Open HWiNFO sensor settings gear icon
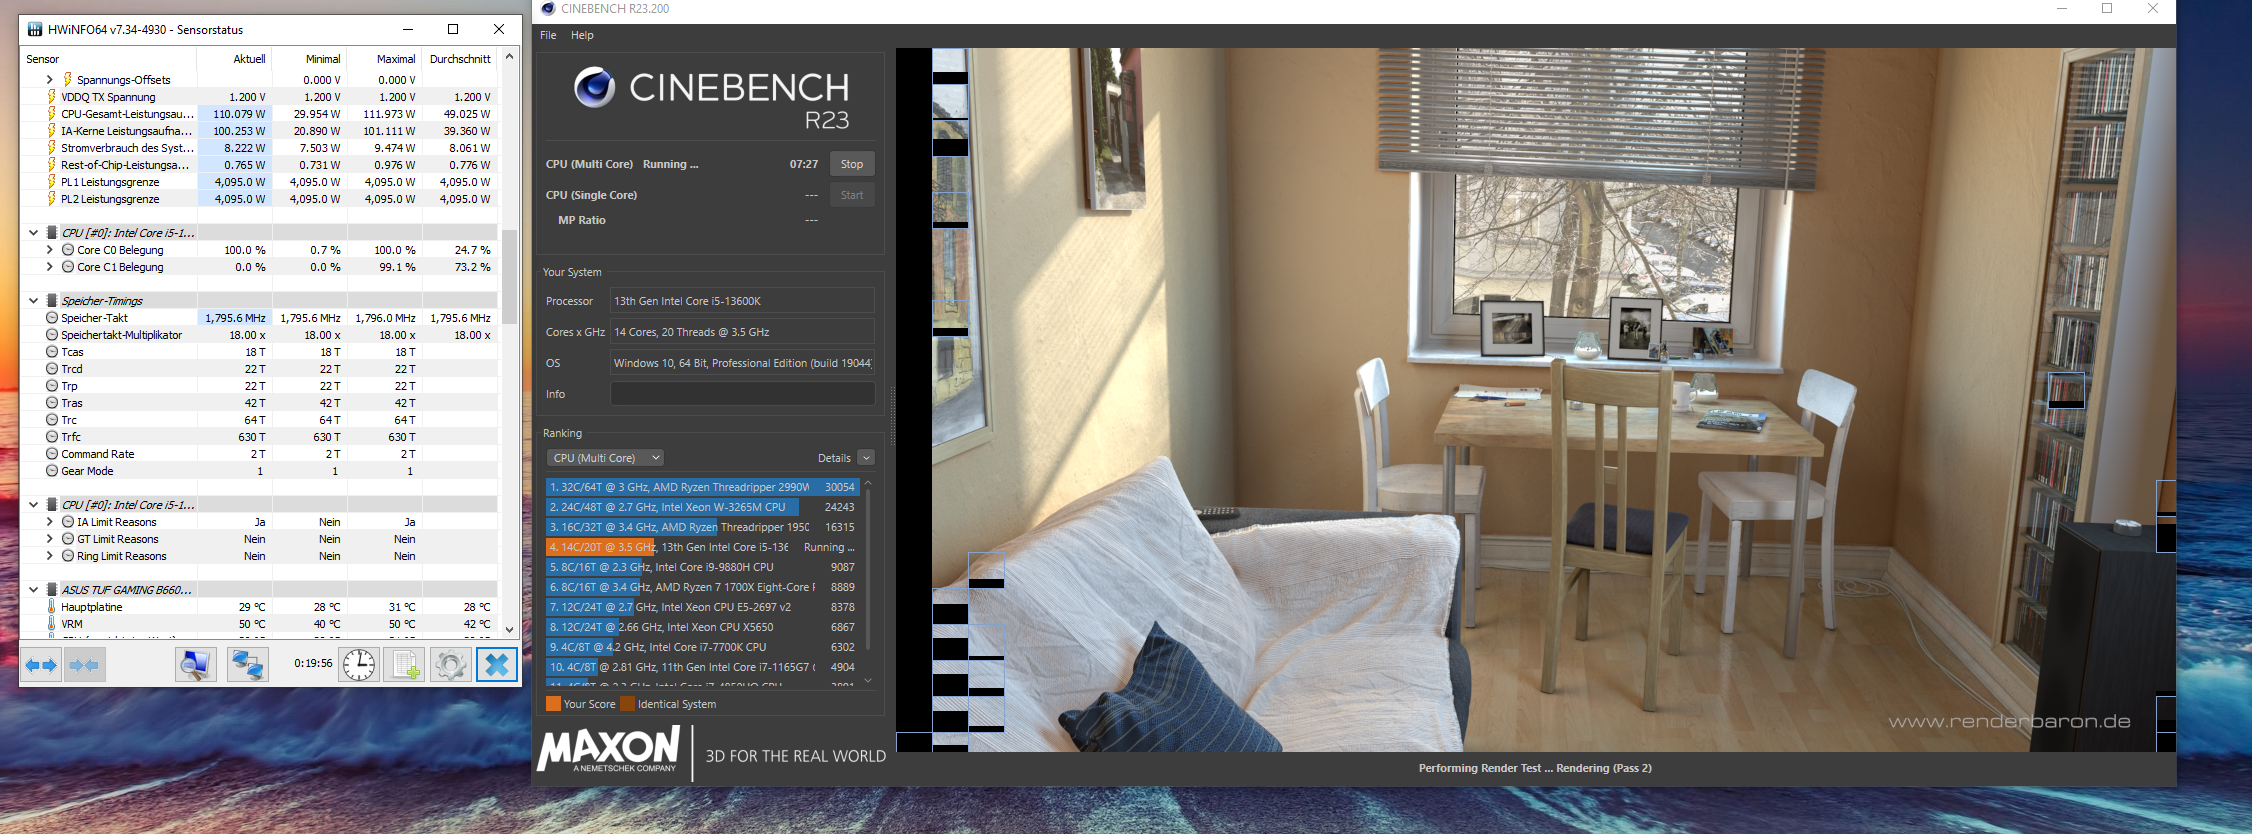Viewport: 2252px width, 834px height. pyautogui.click(x=451, y=665)
